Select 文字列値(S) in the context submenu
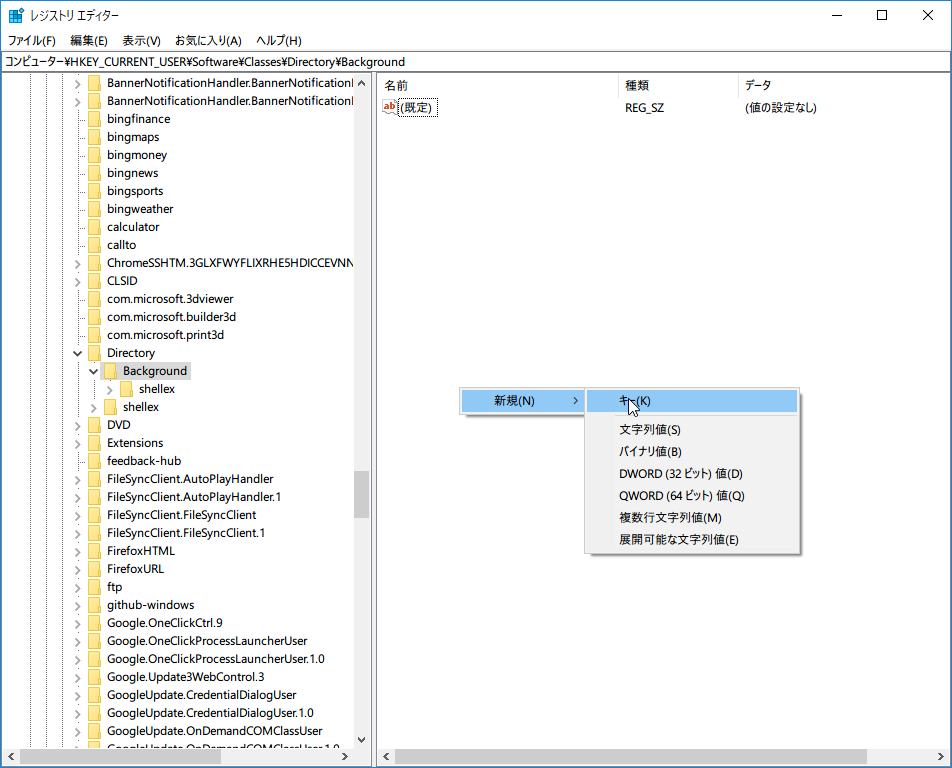The image size is (952, 768). click(x=650, y=430)
